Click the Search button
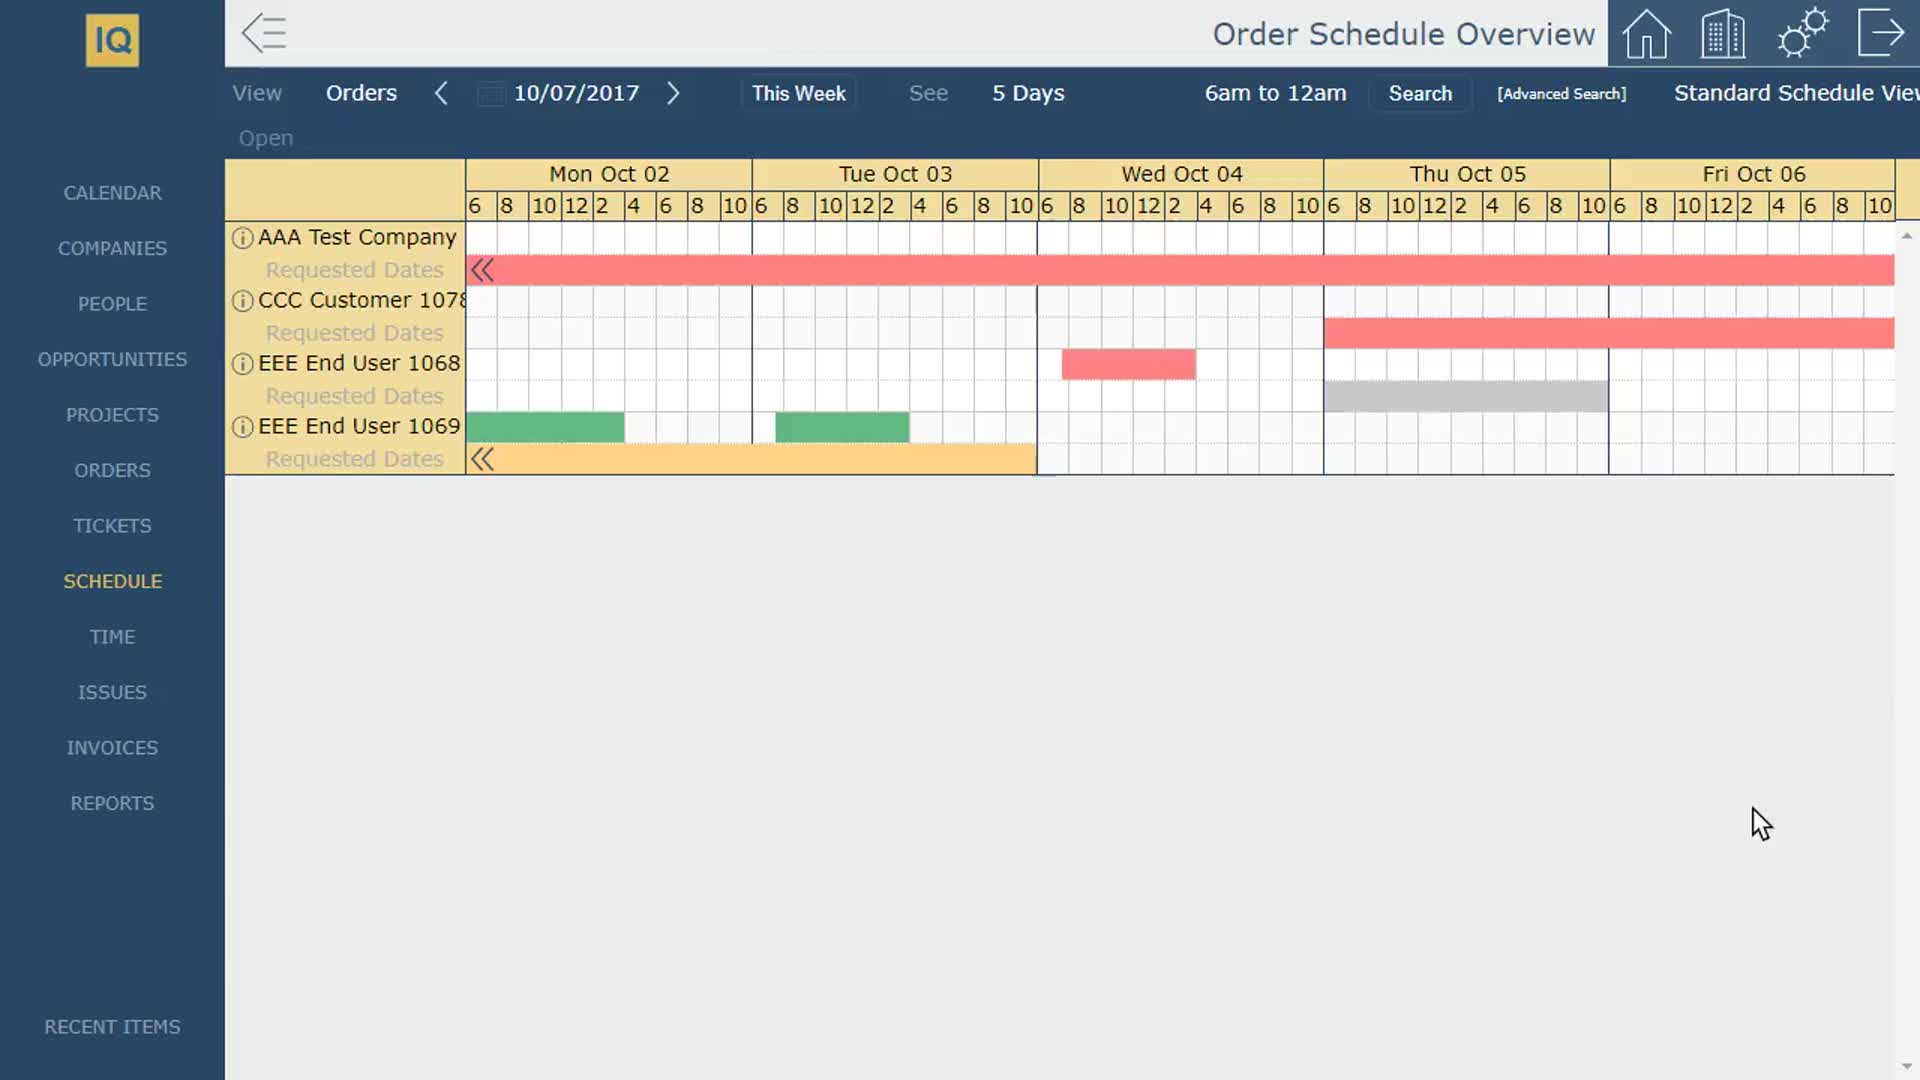The height and width of the screenshot is (1080, 1920). (x=1420, y=92)
